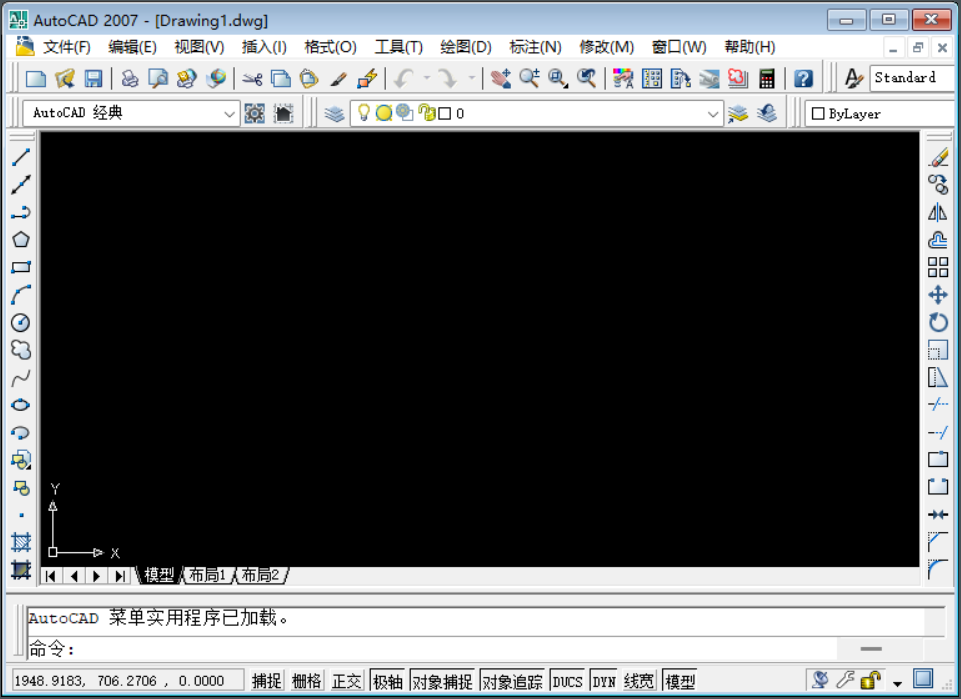Select the Polygon drawing tool
Image resolution: width=961 pixels, height=699 pixels.
point(20,240)
